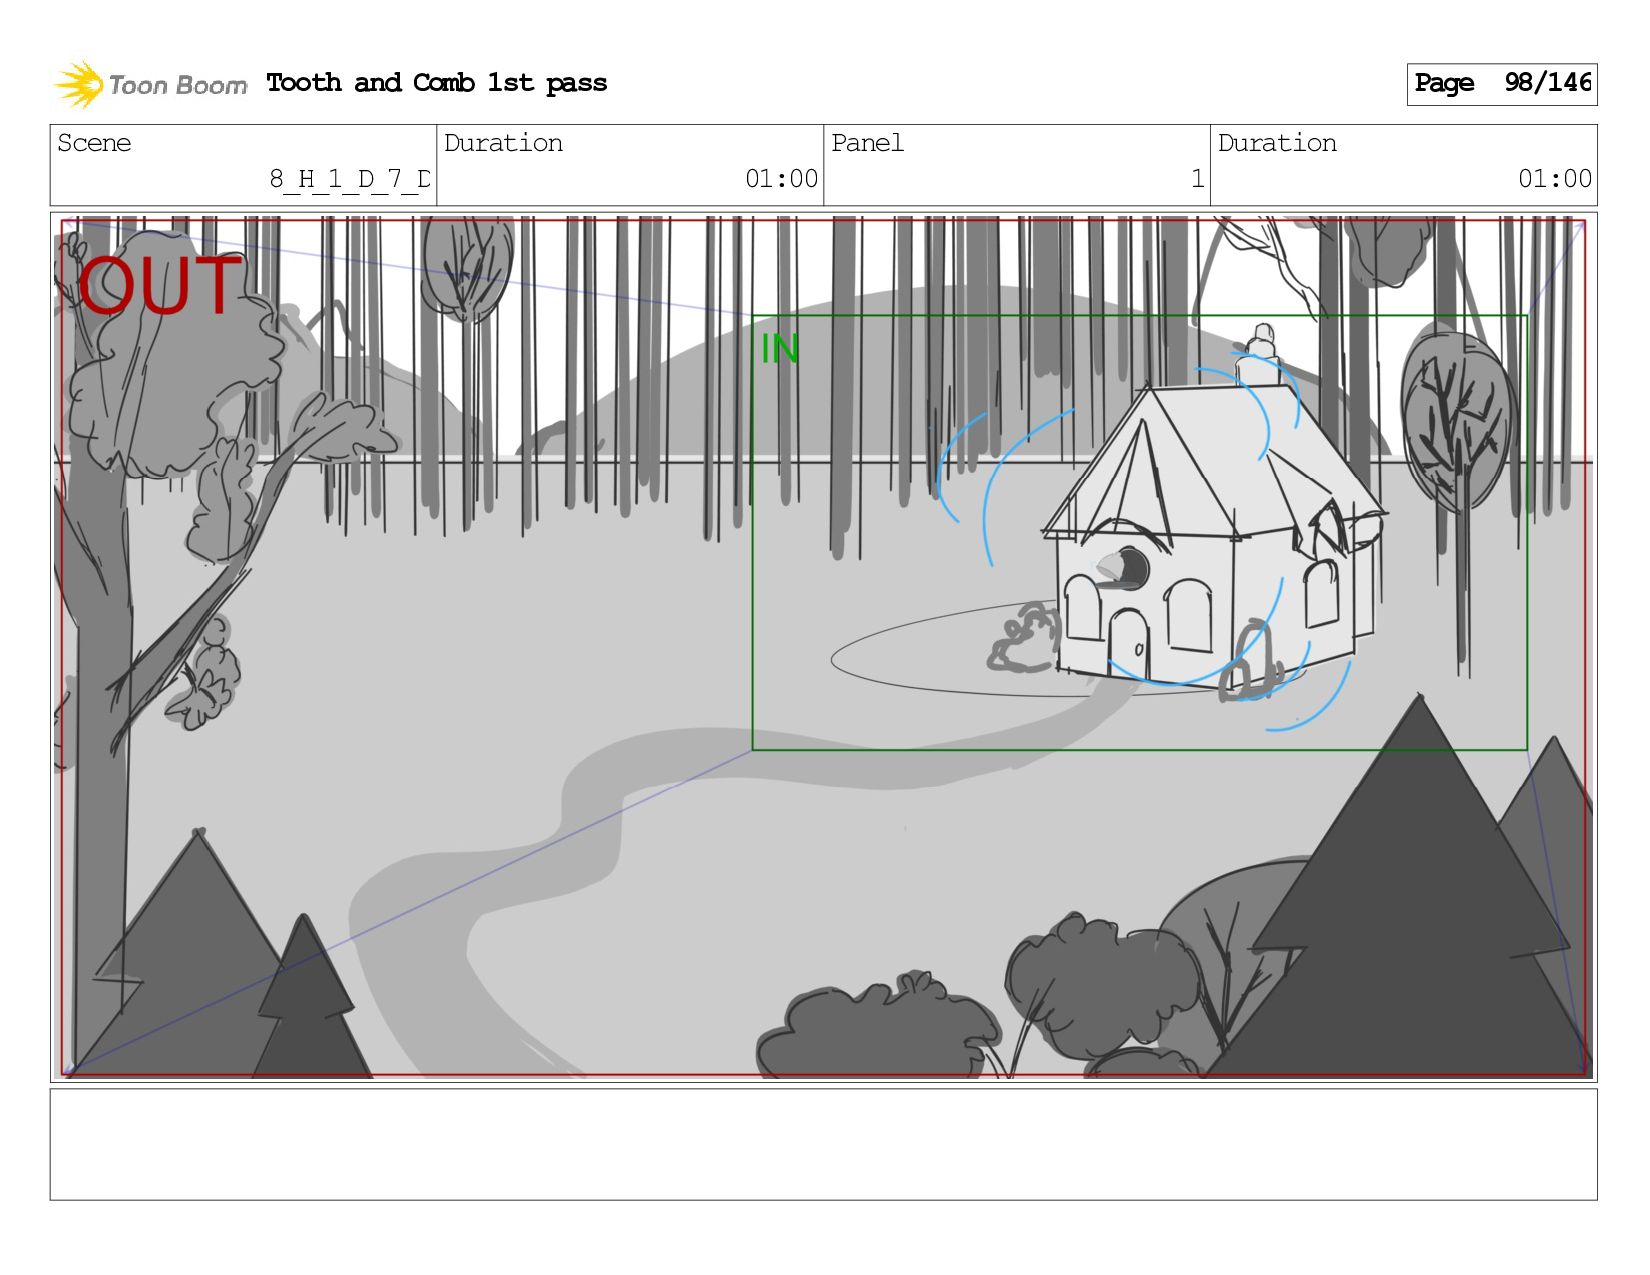1650x1275 pixels.
Task: Click the 'Scene' header label
Action: click(x=94, y=143)
